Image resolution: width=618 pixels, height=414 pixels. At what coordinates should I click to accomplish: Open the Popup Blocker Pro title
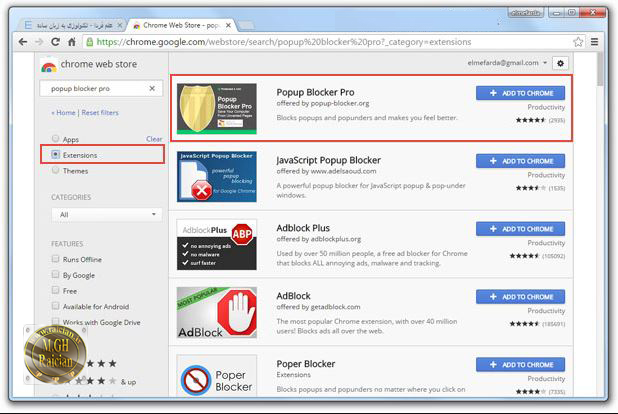tap(315, 92)
